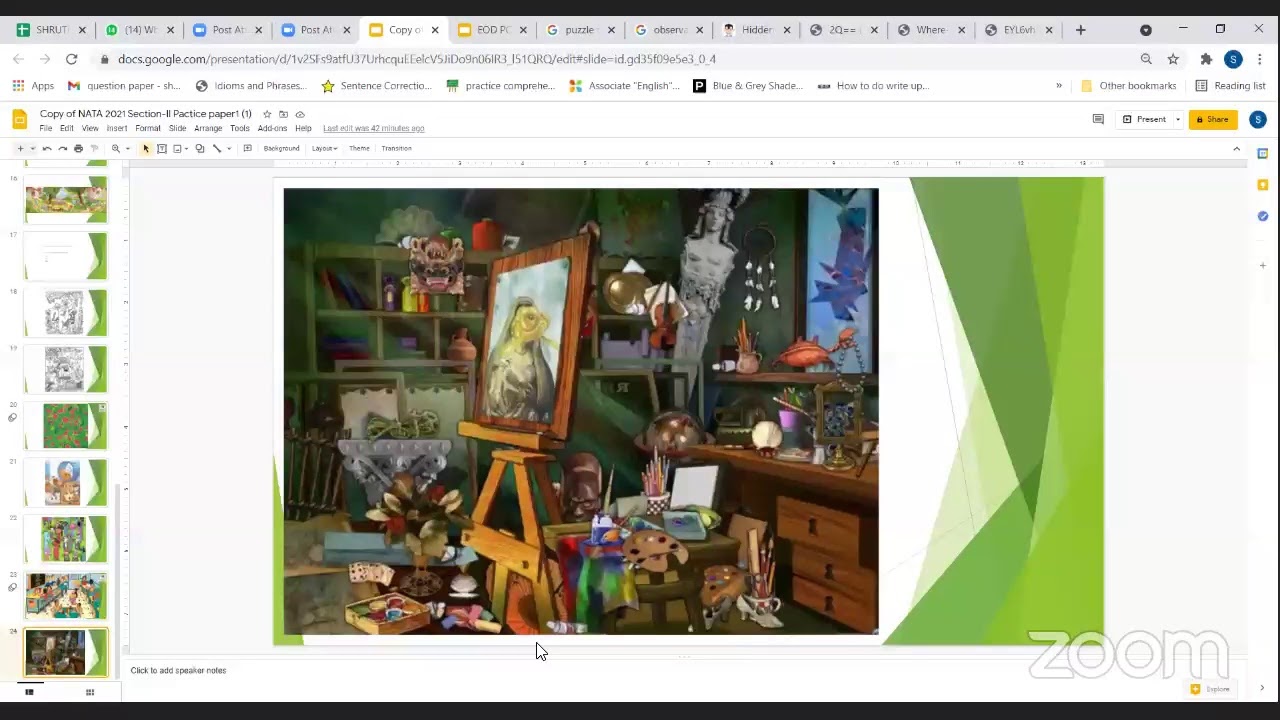The height and width of the screenshot is (720, 1280).
Task: Open the Keep side panel icon
Action: (x=1263, y=185)
